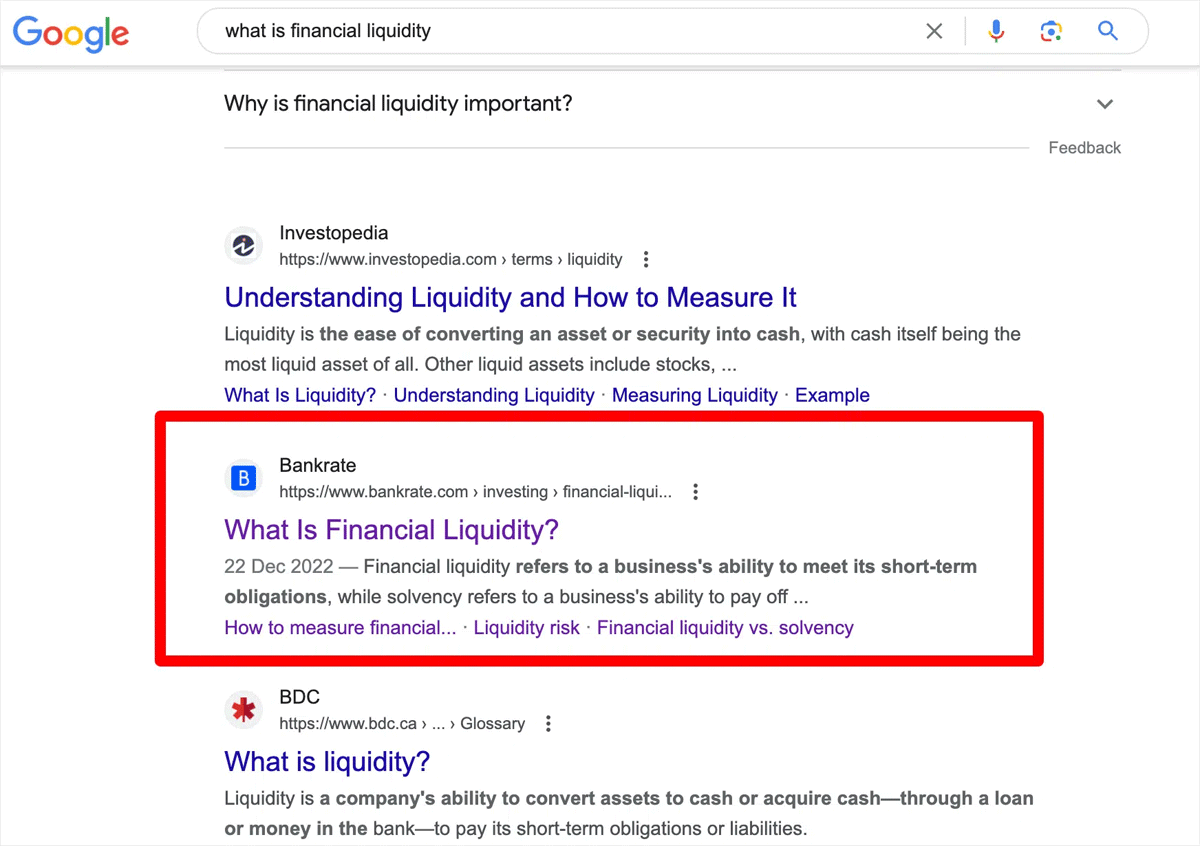Click the Investopedia favicon
Screen dimensions: 1200x846
243,245
